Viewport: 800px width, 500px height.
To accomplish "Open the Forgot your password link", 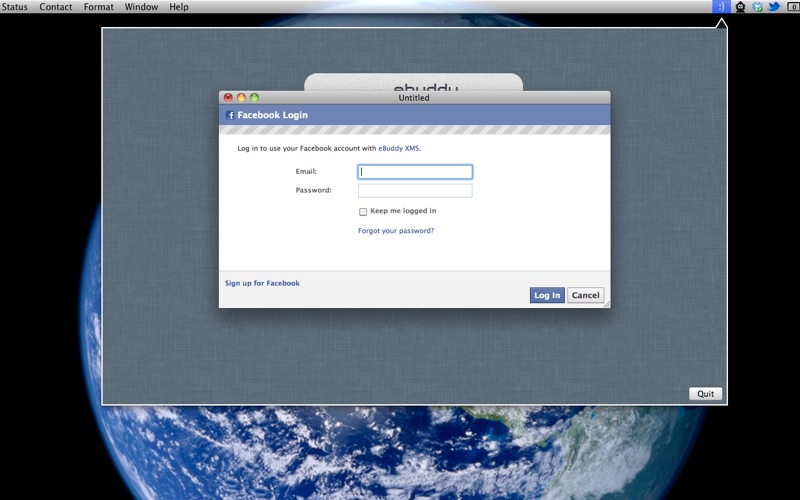I will [396, 231].
